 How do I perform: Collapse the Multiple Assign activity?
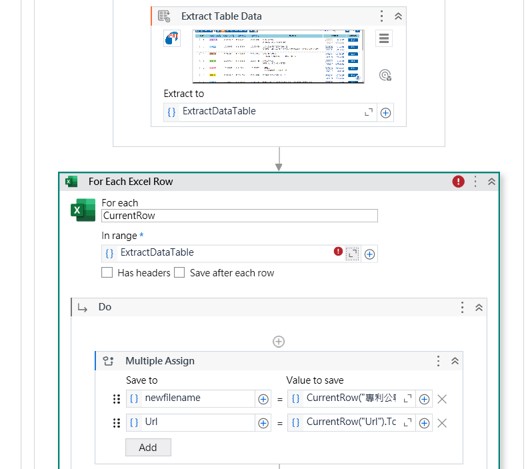tap(455, 361)
